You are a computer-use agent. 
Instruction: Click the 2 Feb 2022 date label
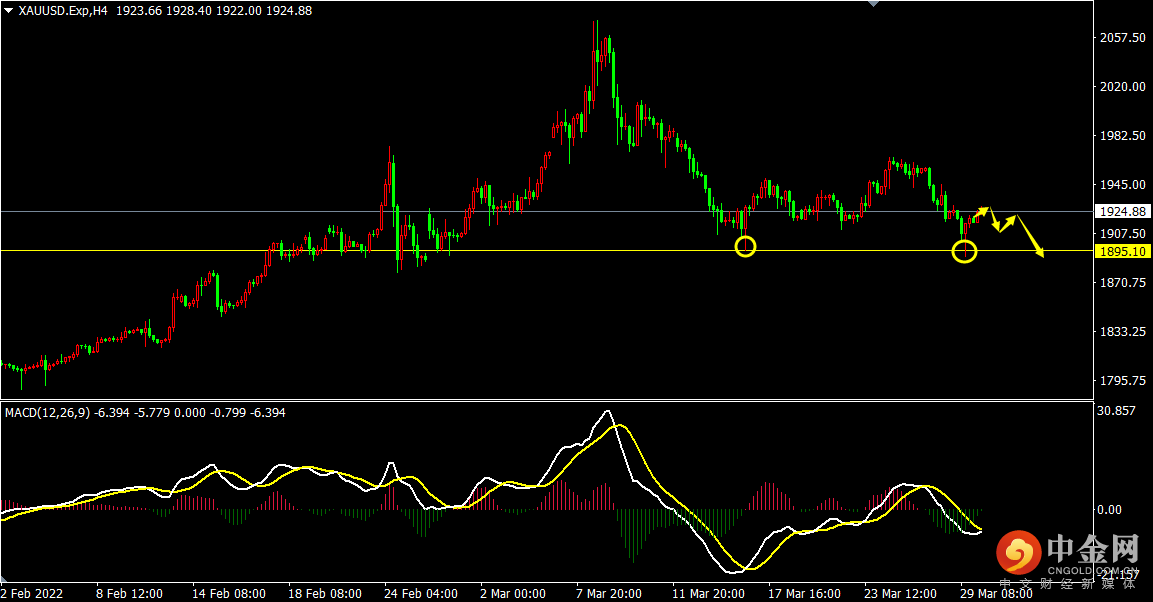tap(32, 594)
